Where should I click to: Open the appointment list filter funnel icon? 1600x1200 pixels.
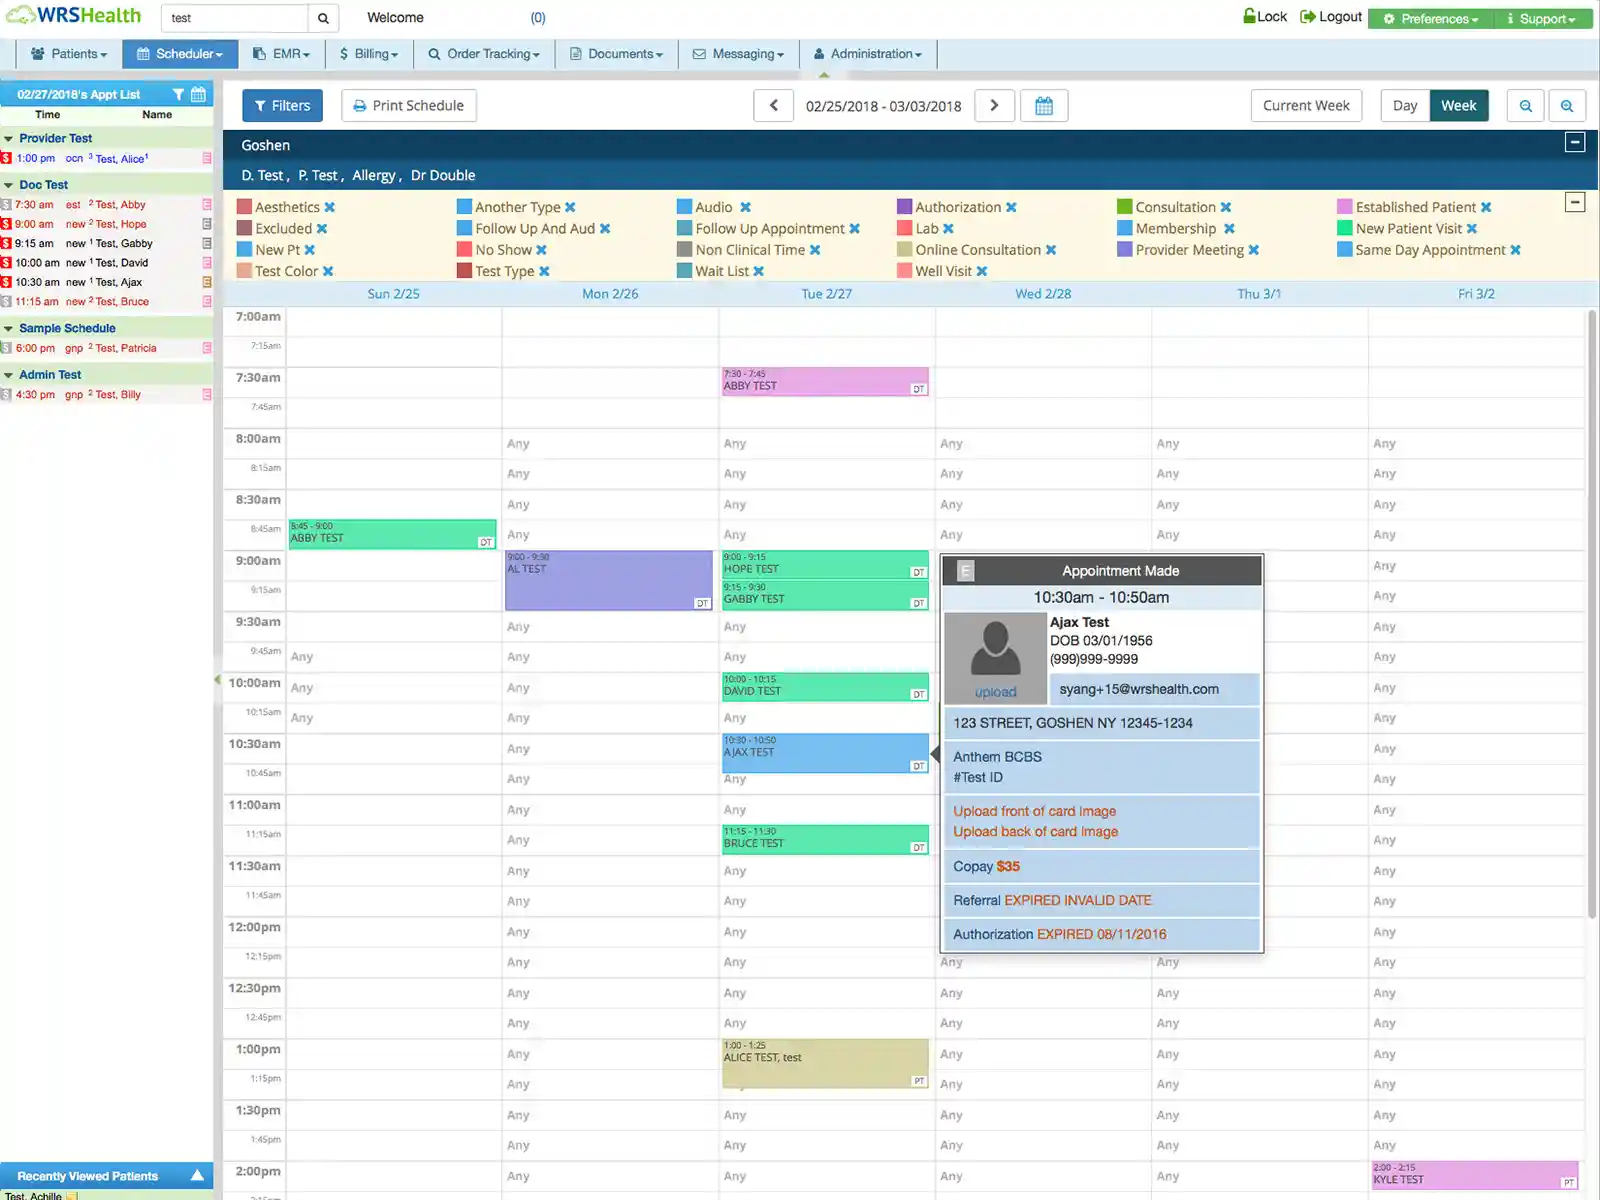click(x=177, y=93)
